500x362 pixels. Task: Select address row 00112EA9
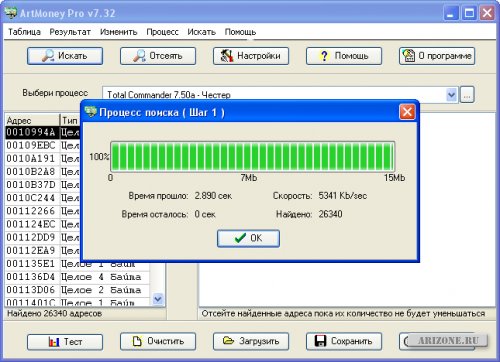click(43, 251)
